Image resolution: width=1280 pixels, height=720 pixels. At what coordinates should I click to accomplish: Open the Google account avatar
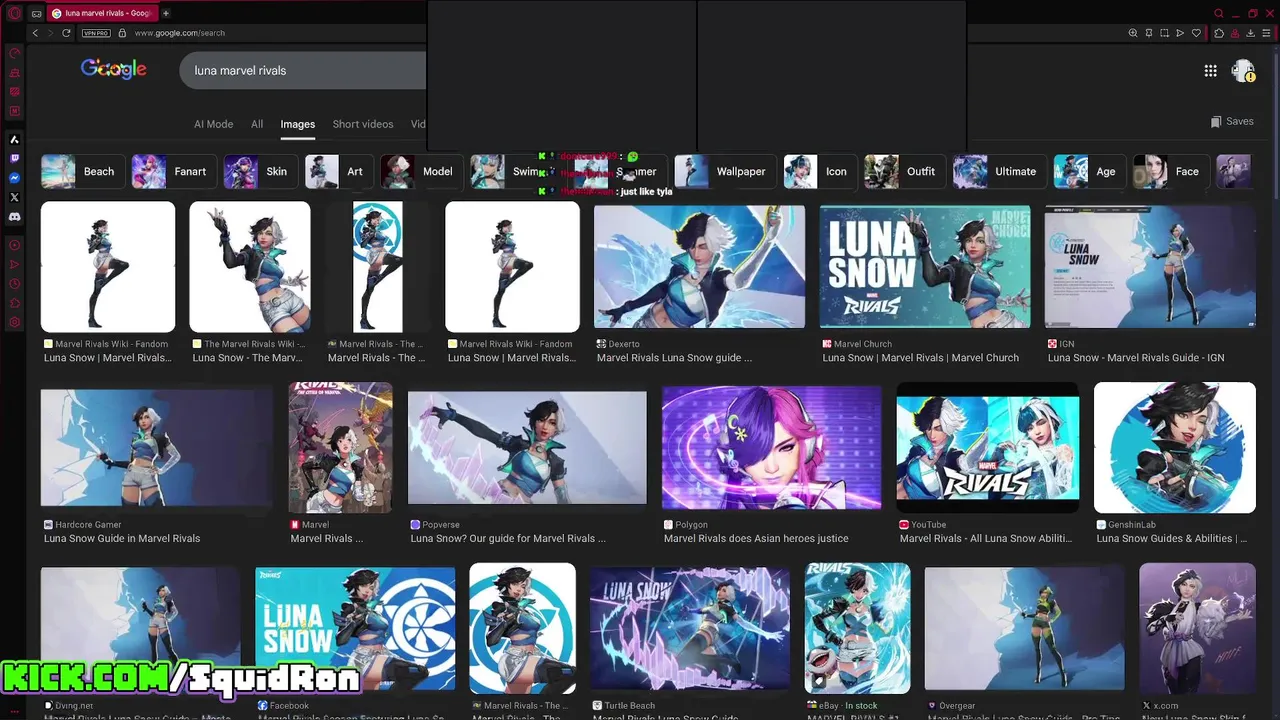(1243, 70)
